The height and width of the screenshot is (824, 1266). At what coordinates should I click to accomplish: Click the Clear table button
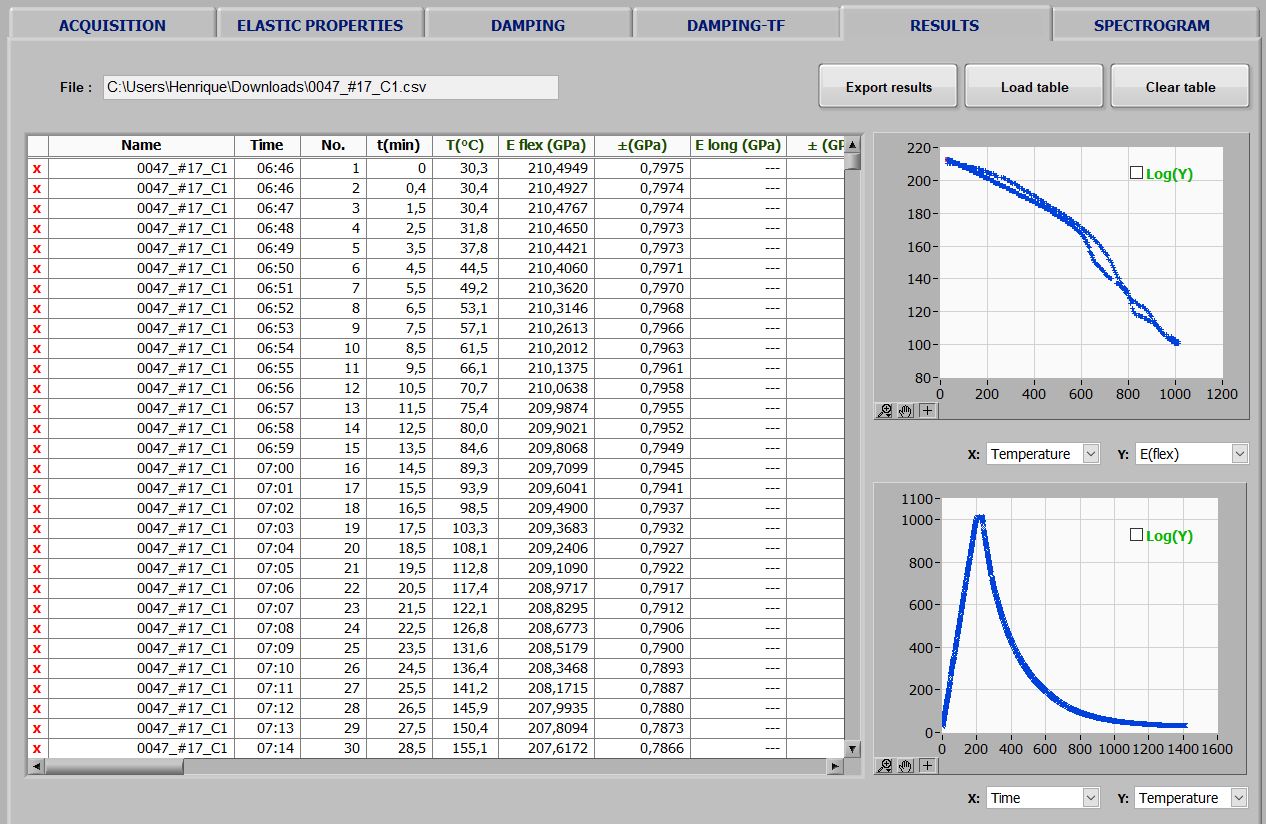1180,87
